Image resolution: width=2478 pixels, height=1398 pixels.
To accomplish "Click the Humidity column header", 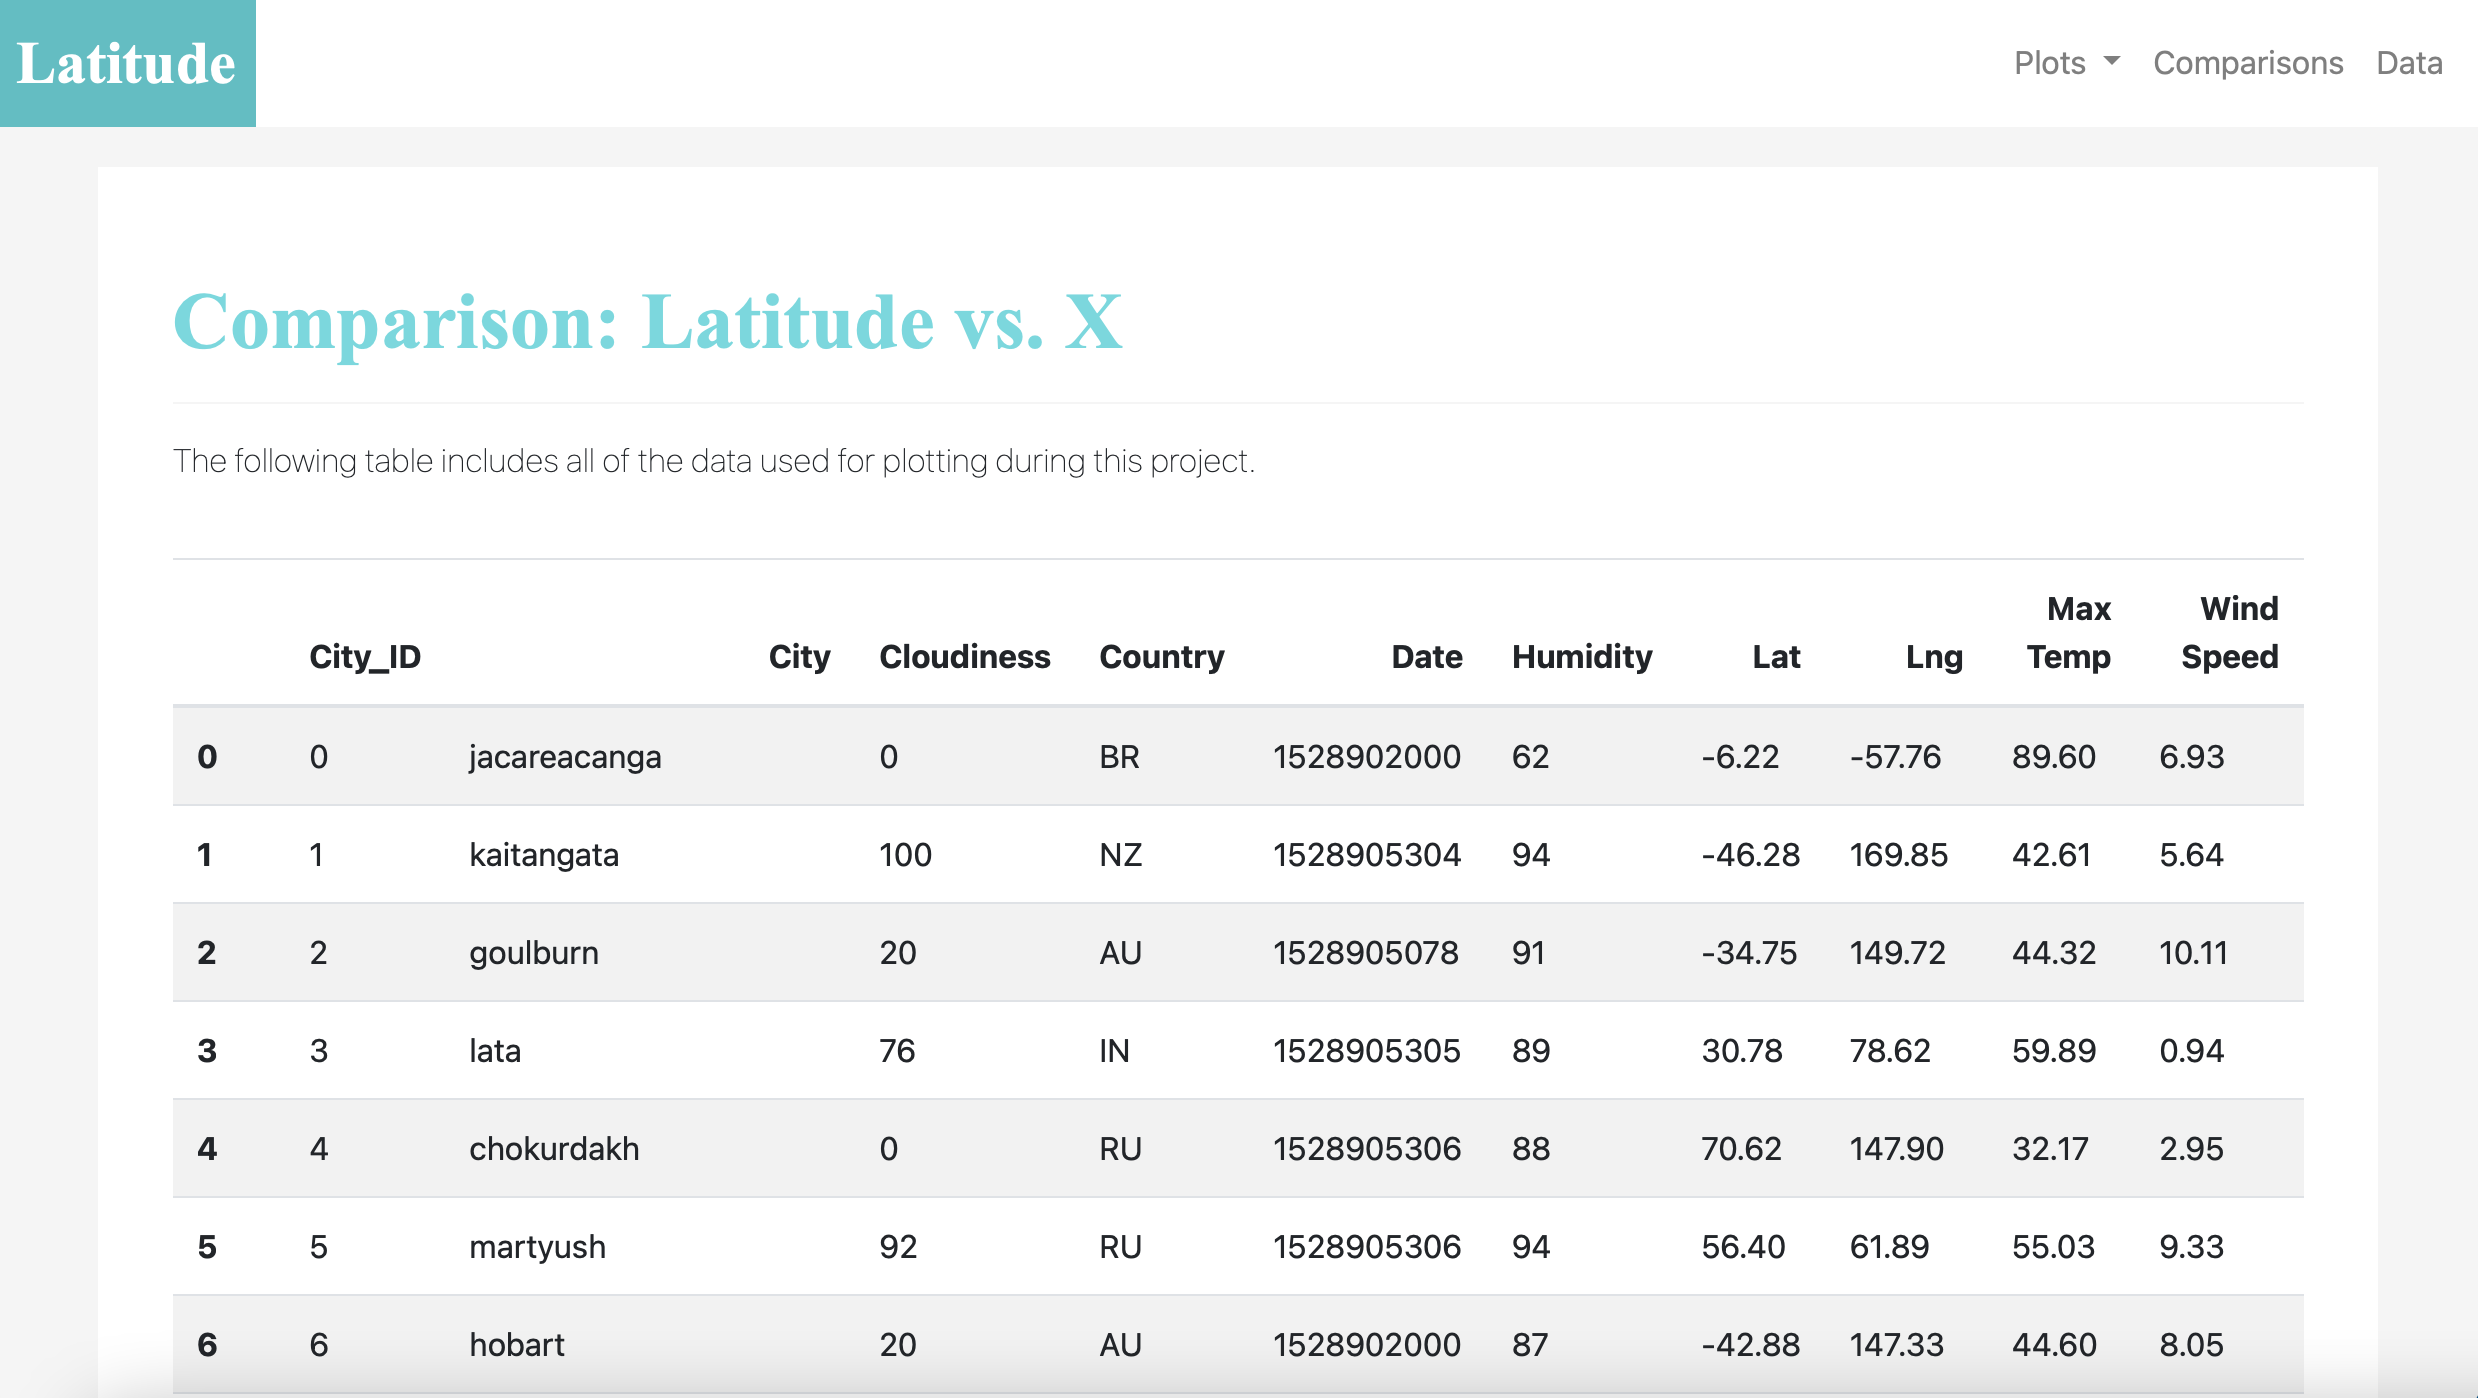I will coord(1581,656).
